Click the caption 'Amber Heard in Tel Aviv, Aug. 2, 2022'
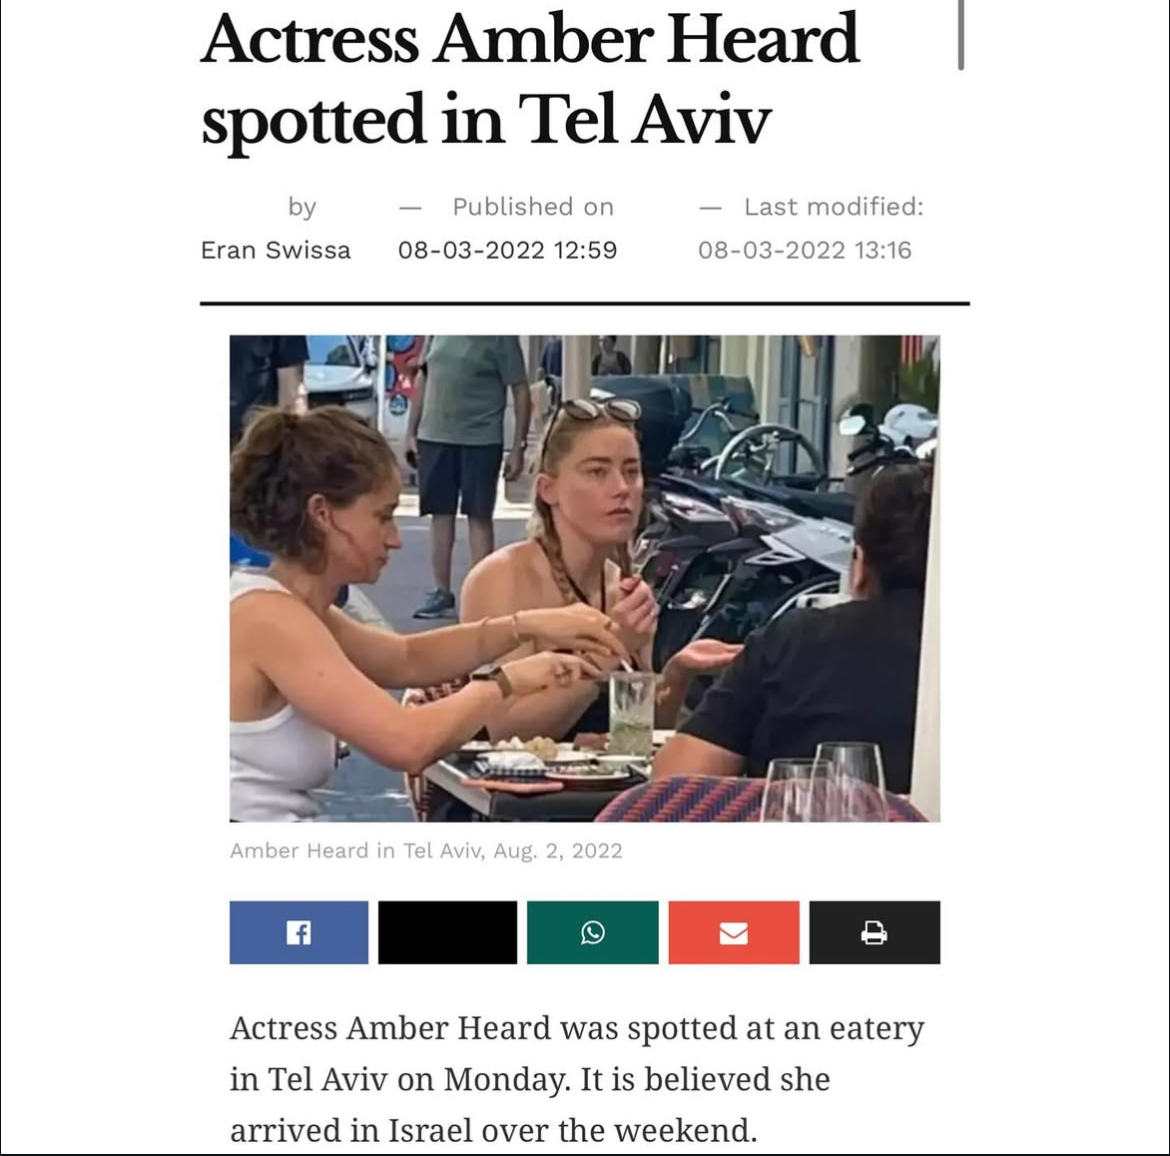The image size is (1170, 1156). point(426,851)
